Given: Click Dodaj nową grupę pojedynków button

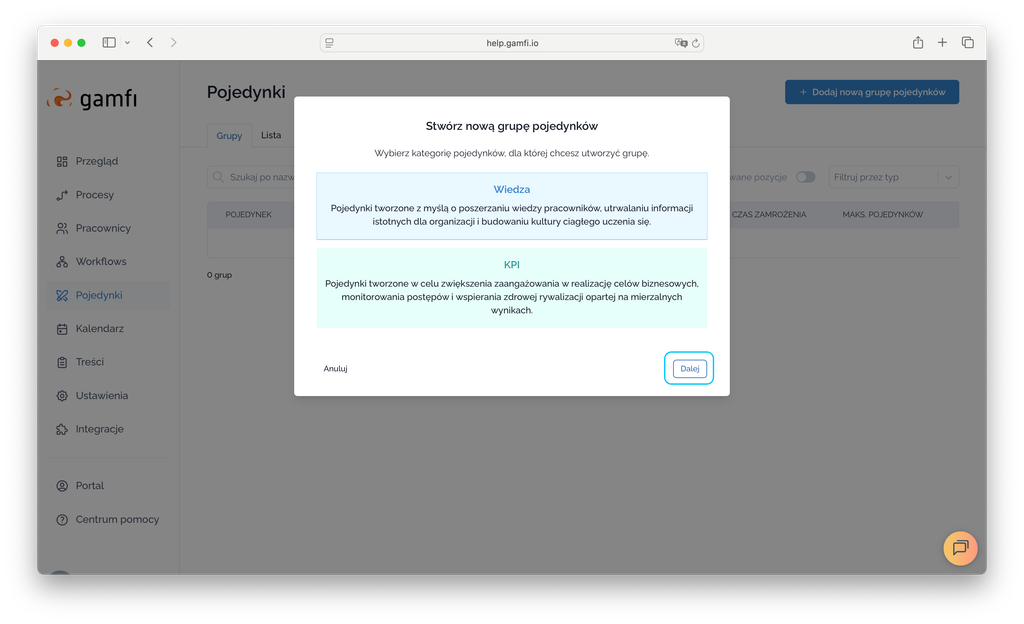Looking at the screenshot, I should pyautogui.click(x=872, y=92).
